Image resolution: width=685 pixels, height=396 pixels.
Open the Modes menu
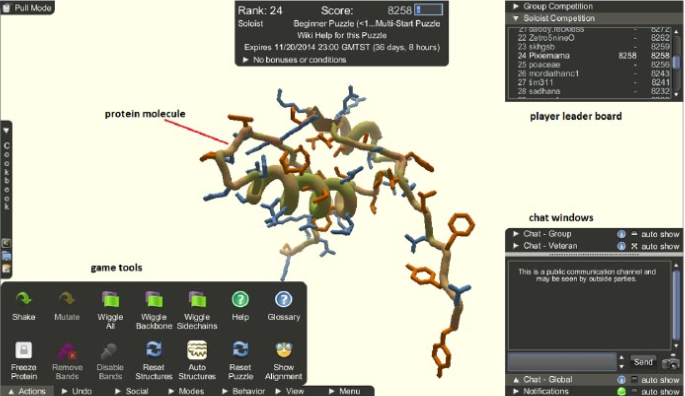pos(186,391)
